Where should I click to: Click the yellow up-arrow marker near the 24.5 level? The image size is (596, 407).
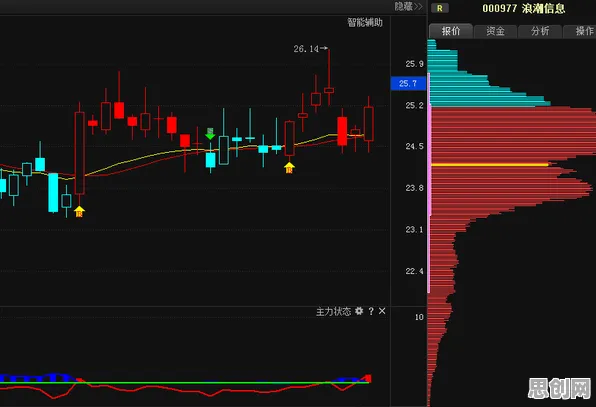289,168
